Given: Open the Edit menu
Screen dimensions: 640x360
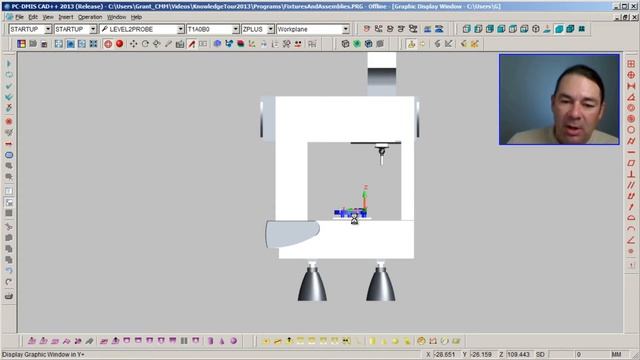Looking at the screenshot, I should click(33, 17).
